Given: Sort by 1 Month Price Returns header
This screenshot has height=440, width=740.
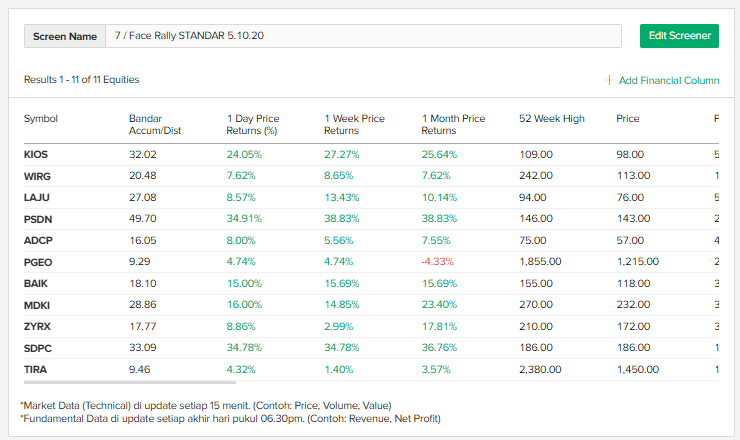Looking at the screenshot, I should 453,124.
